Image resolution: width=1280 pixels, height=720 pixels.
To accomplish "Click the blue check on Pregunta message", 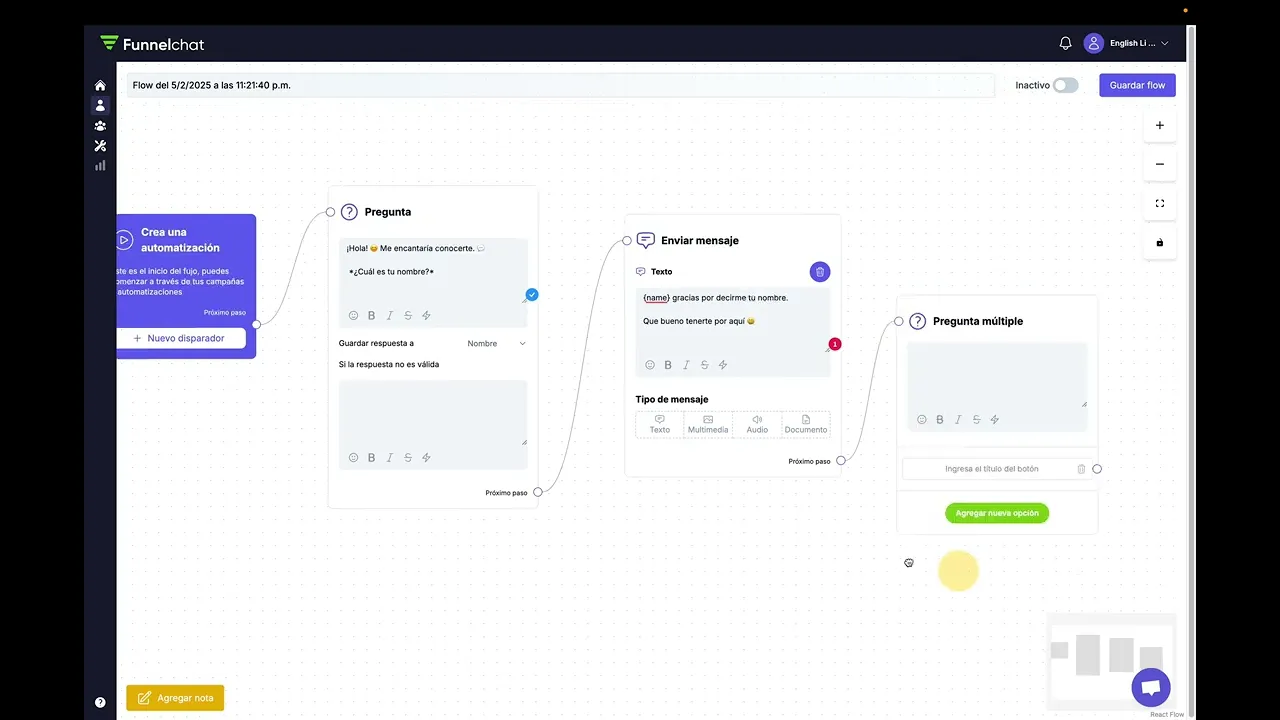I will point(532,294).
